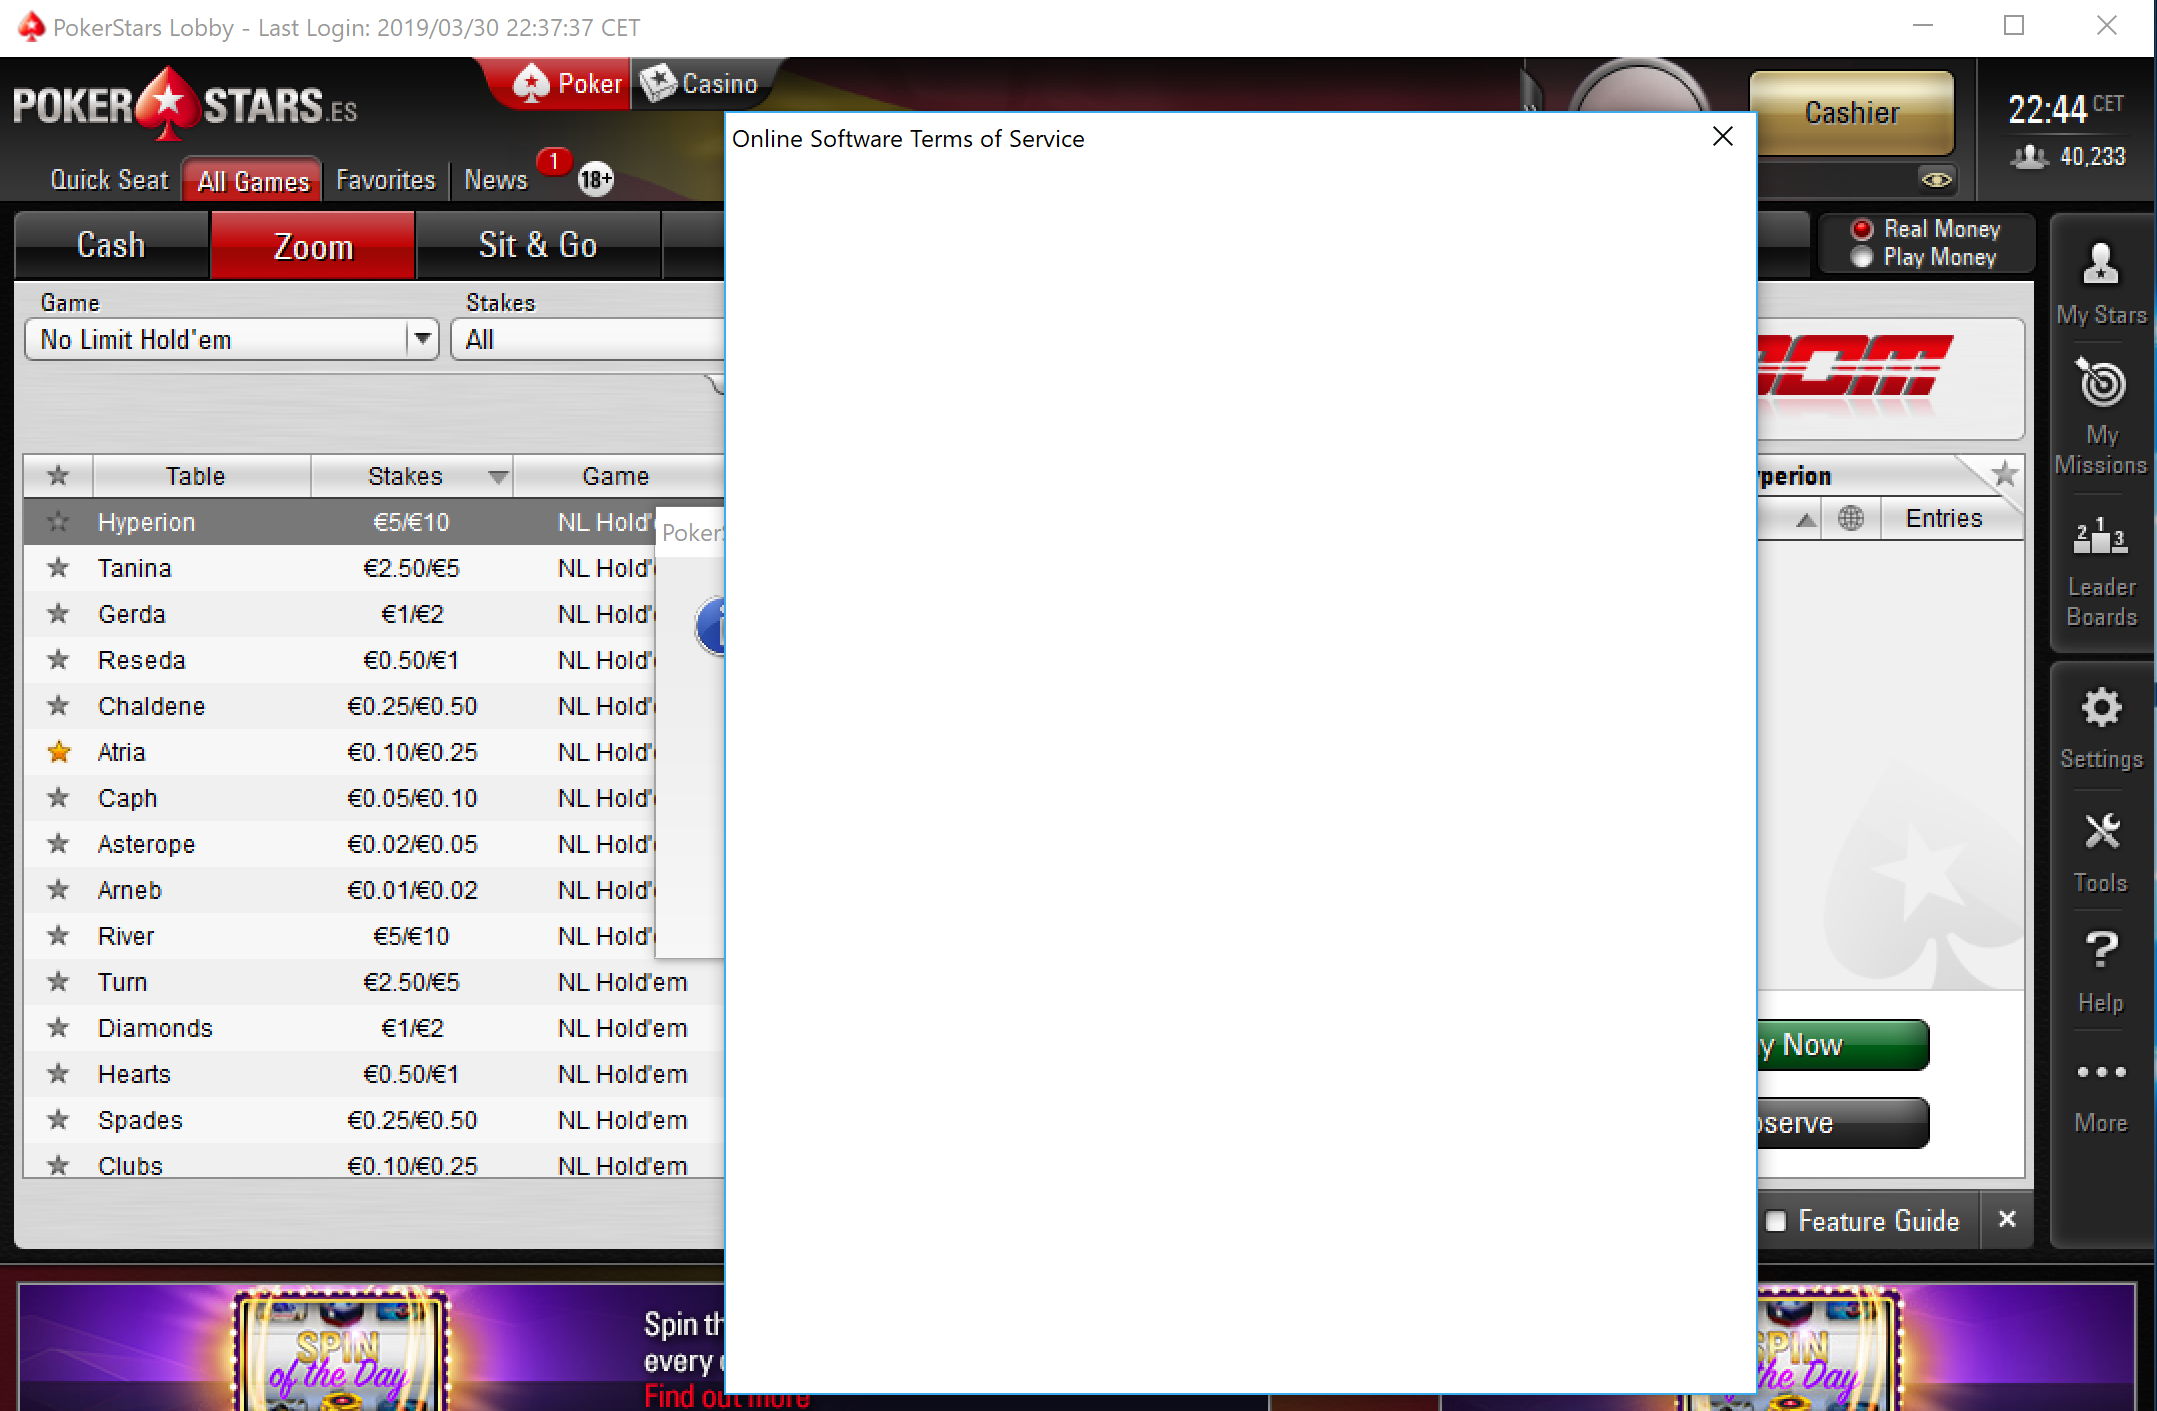Image resolution: width=2157 pixels, height=1411 pixels.
Task: Open My Missions target icon
Action: coord(2100,382)
